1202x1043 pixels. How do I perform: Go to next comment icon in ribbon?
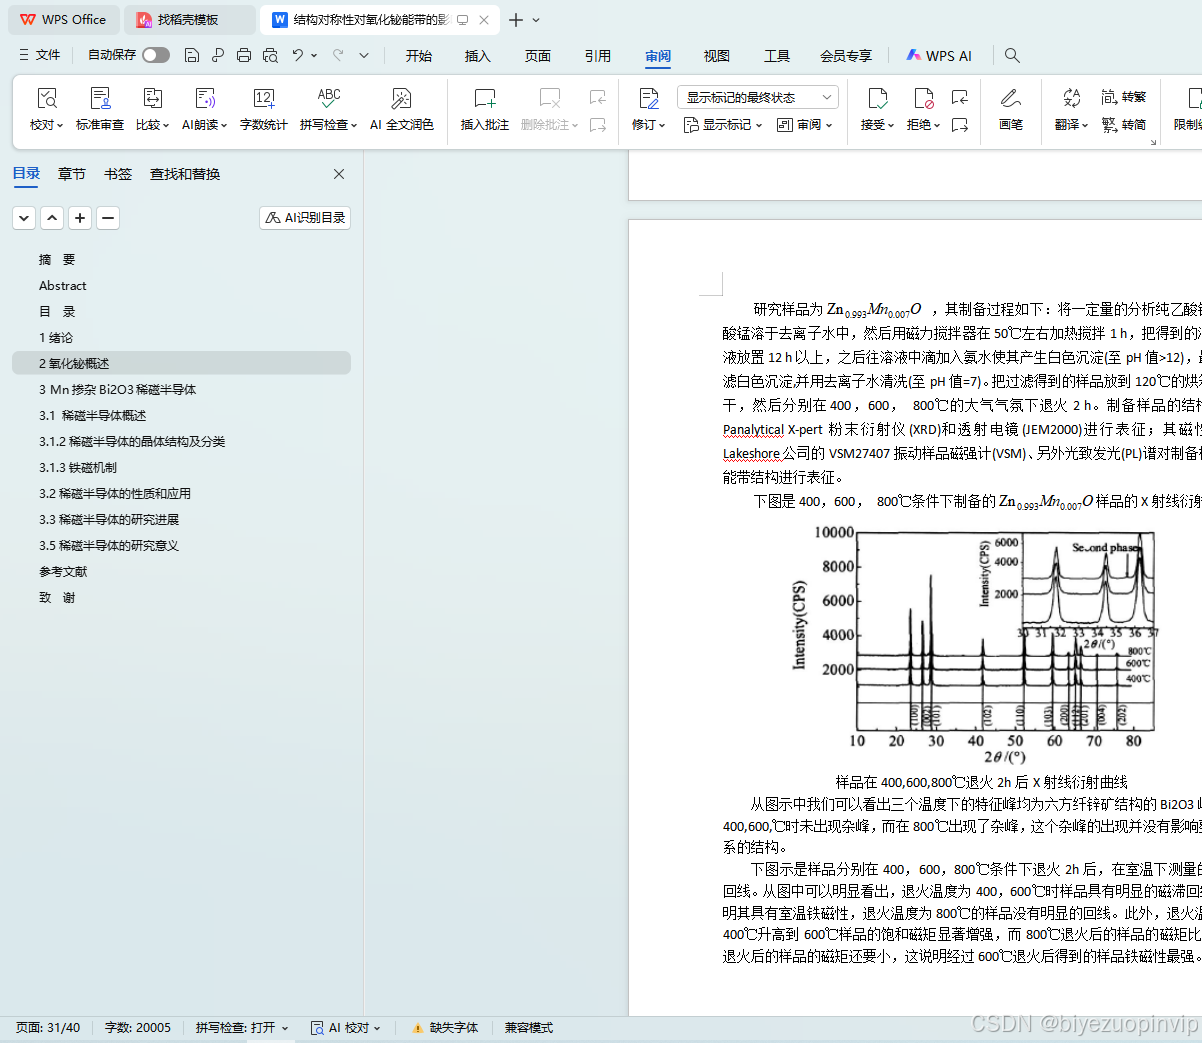(x=598, y=125)
